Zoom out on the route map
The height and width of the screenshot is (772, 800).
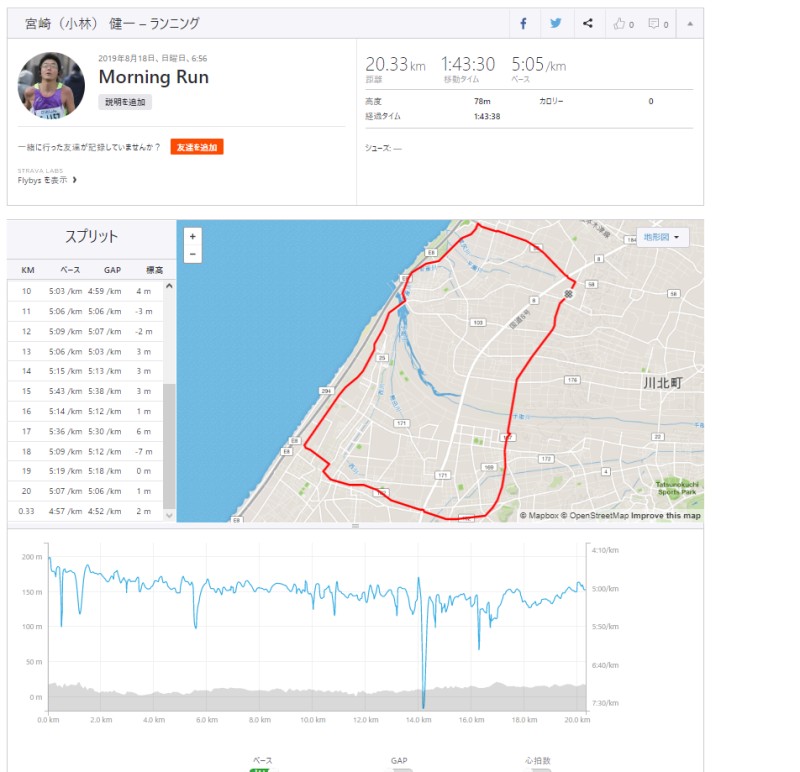pos(193,255)
